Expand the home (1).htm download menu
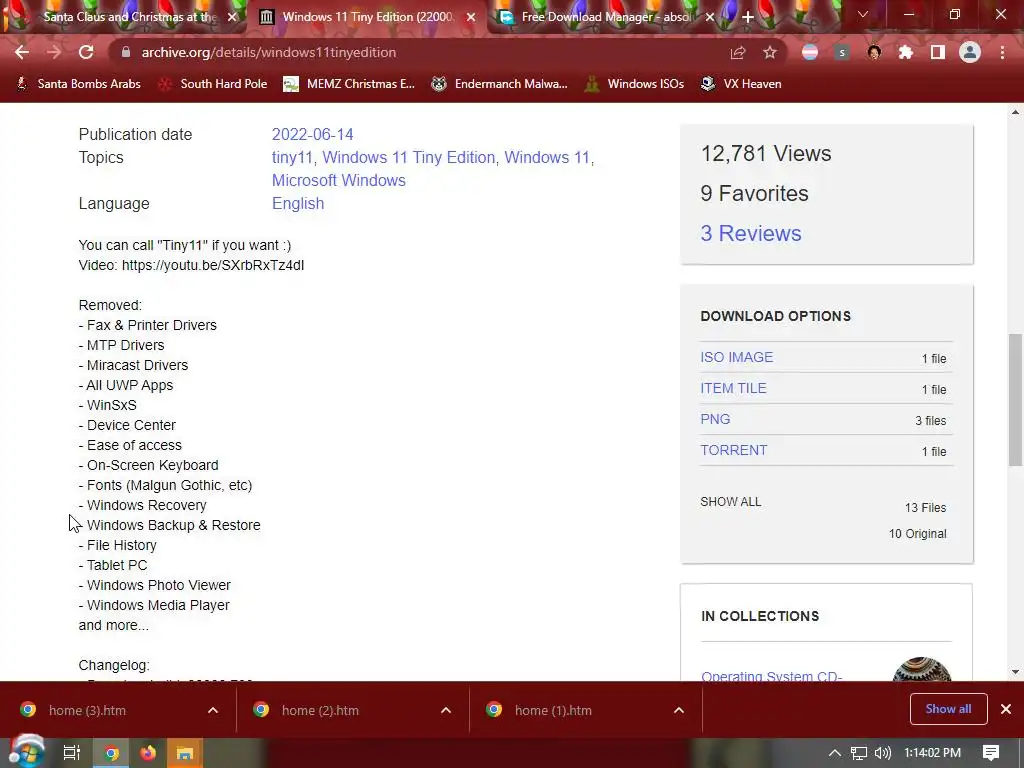1024x768 pixels. coord(679,711)
